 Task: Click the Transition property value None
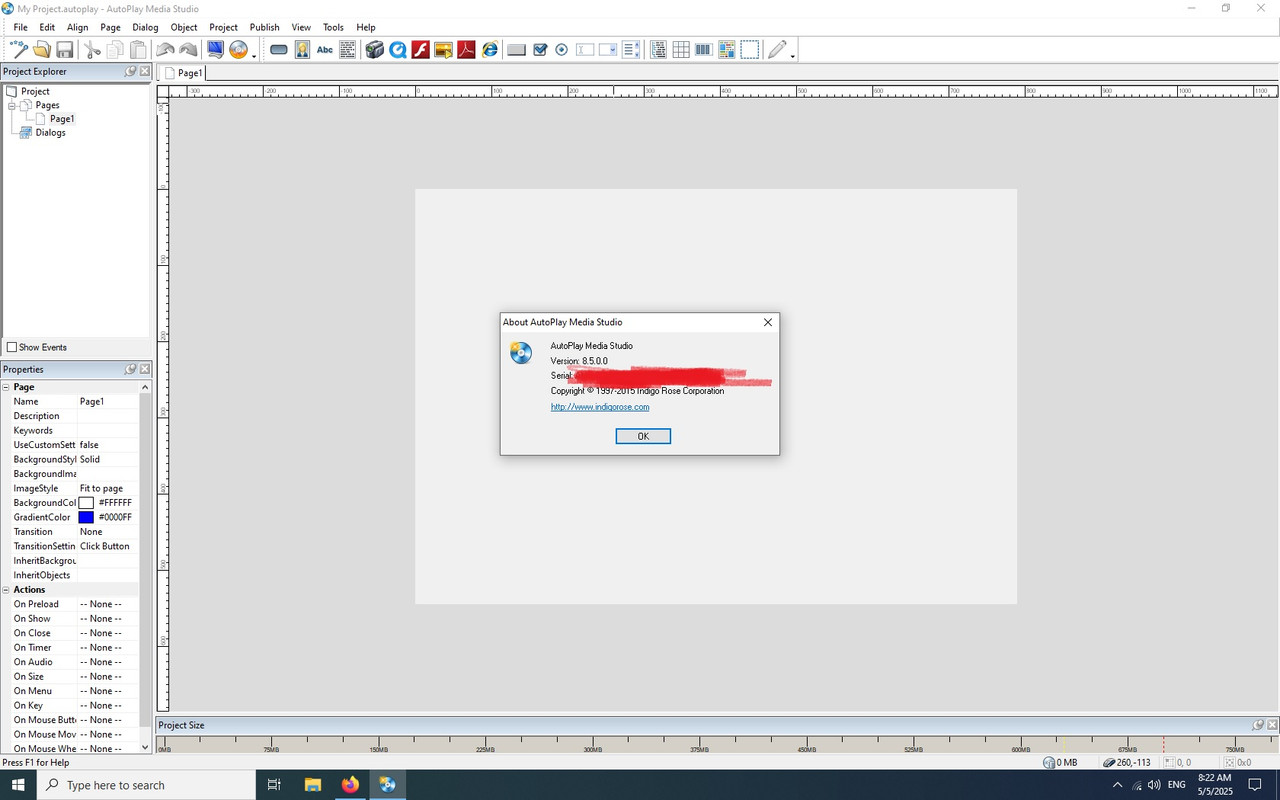click(91, 532)
